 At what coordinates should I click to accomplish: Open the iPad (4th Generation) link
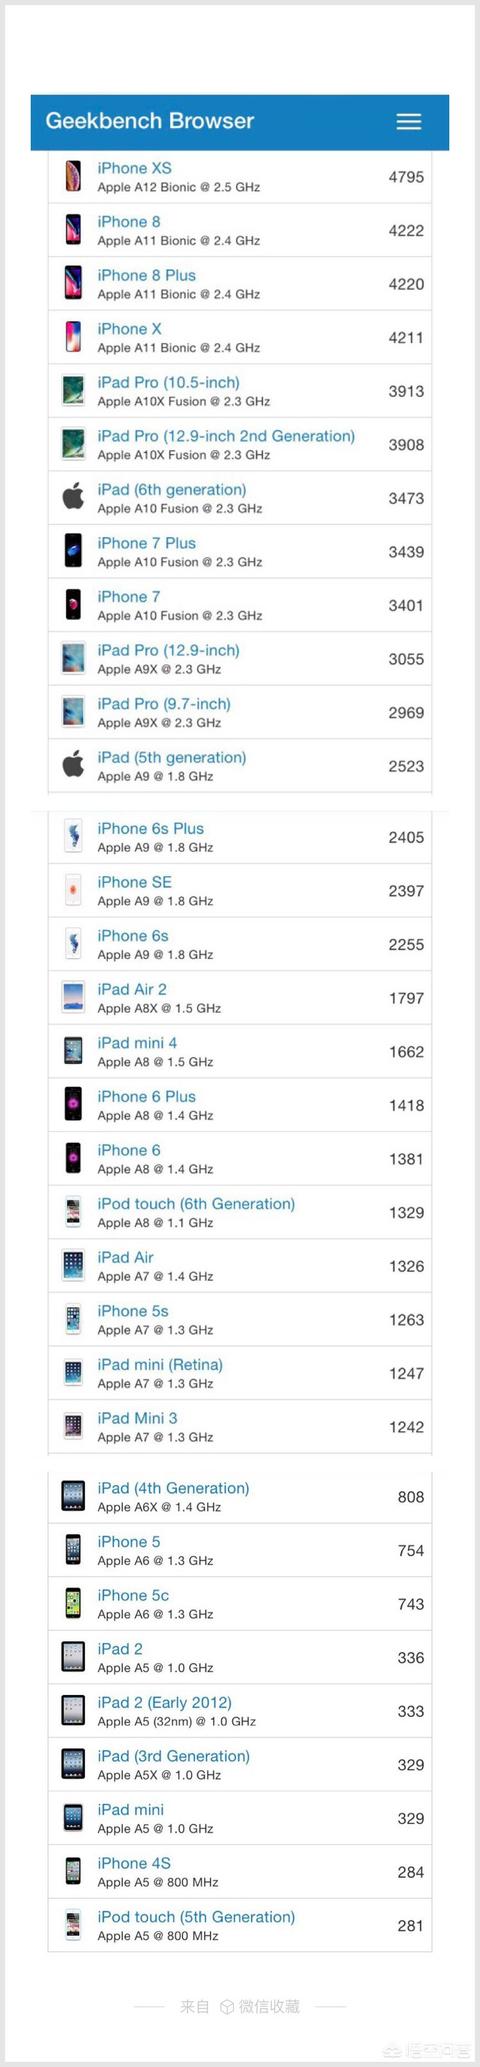(173, 1488)
